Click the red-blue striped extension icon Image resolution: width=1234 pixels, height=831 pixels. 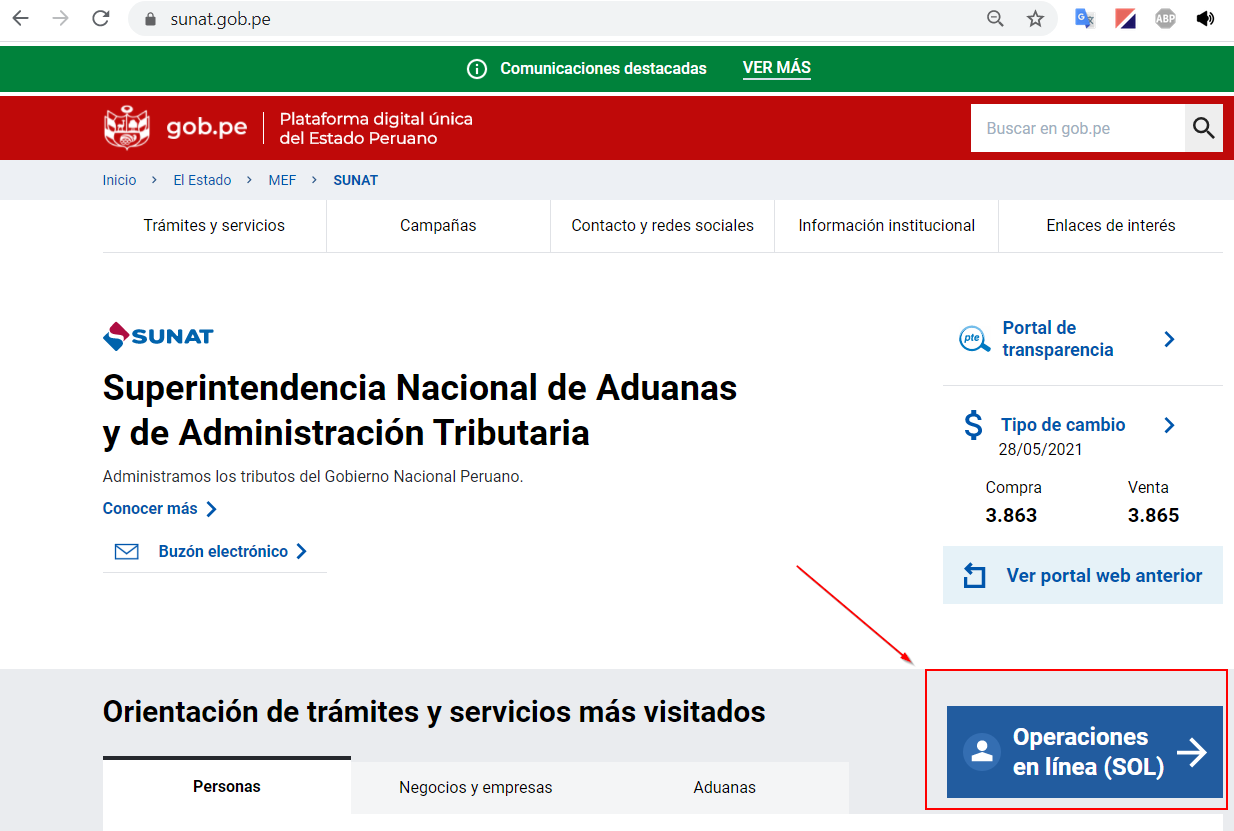click(1125, 18)
